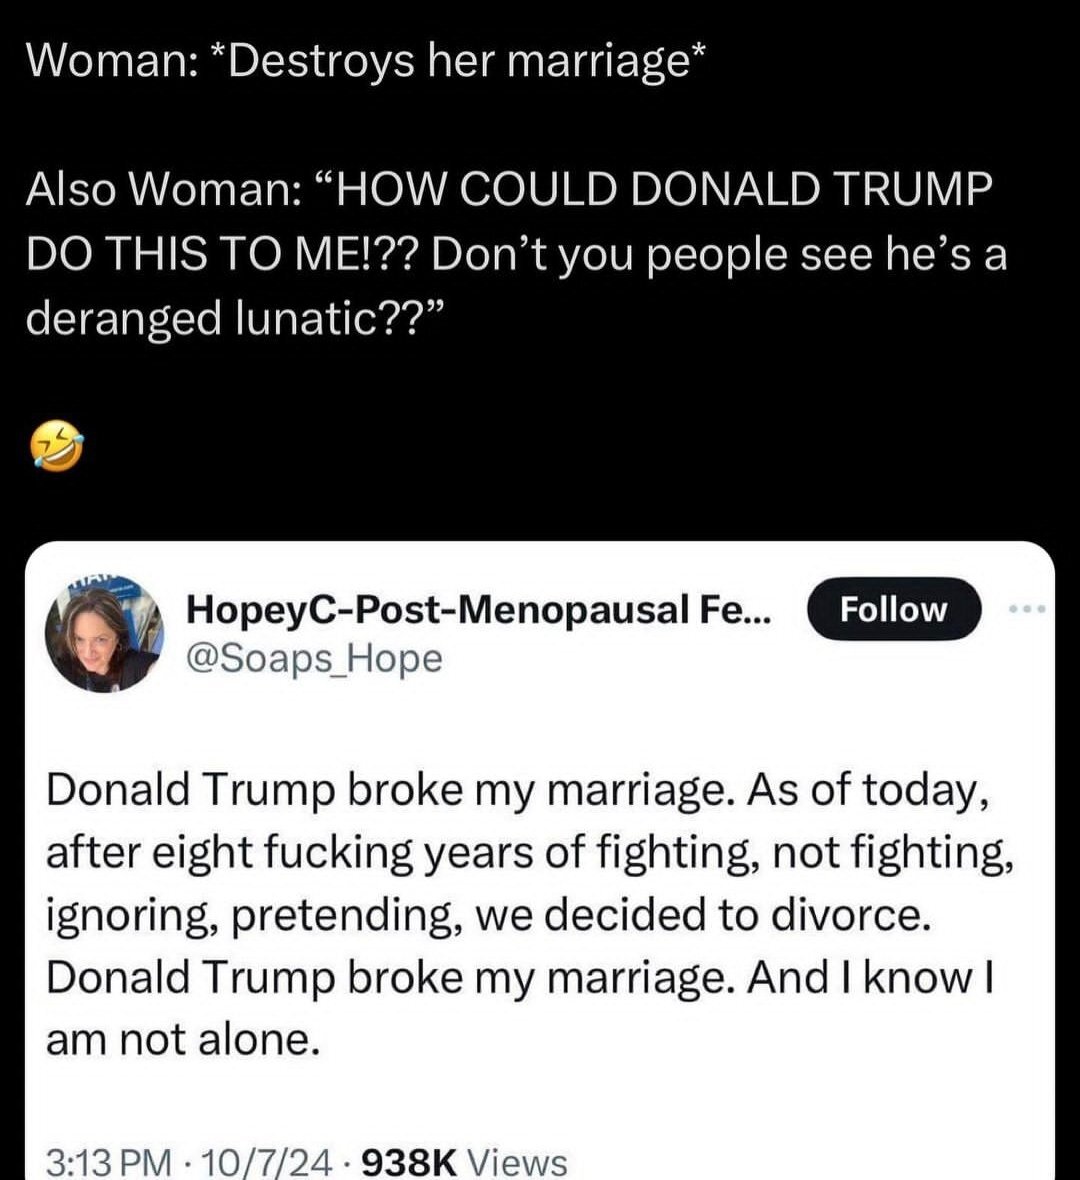
Task: Open the @Soaps_Hope handle link
Action: click(314, 658)
